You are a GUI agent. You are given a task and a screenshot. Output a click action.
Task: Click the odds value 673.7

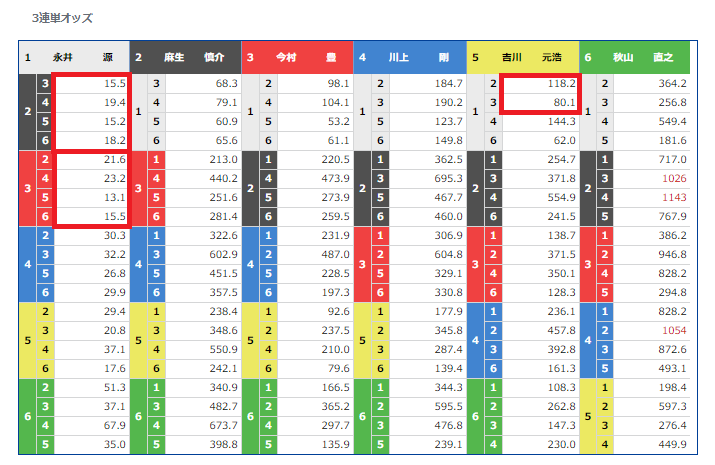click(223, 425)
